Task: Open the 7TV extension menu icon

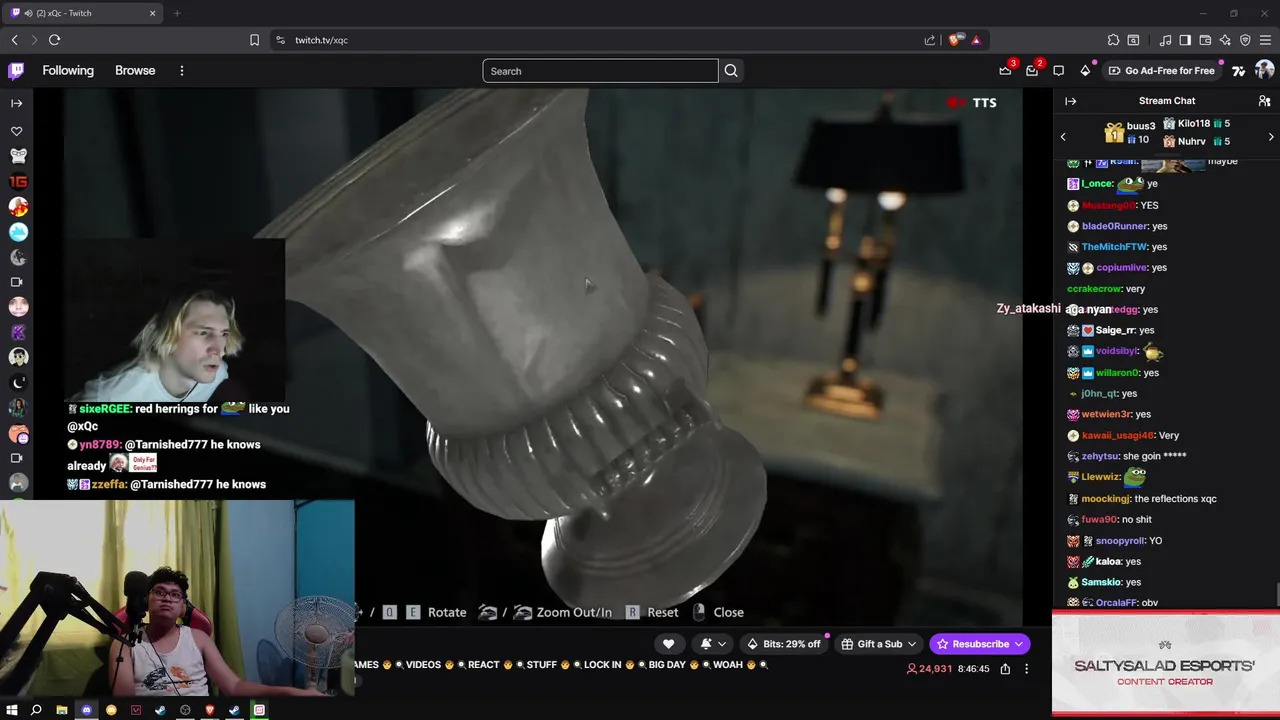Action: click(1239, 71)
